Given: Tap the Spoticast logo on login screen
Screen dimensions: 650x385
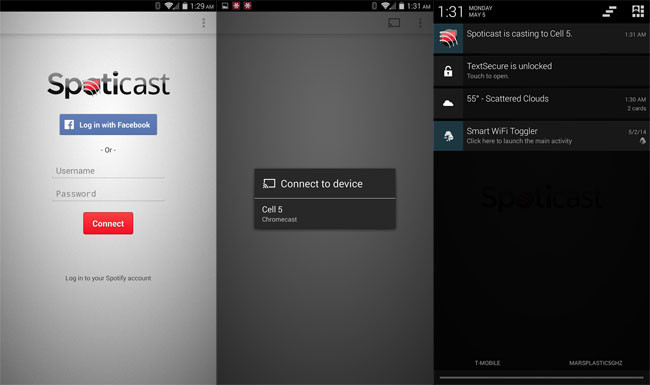Looking at the screenshot, I should (x=108, y=84).
